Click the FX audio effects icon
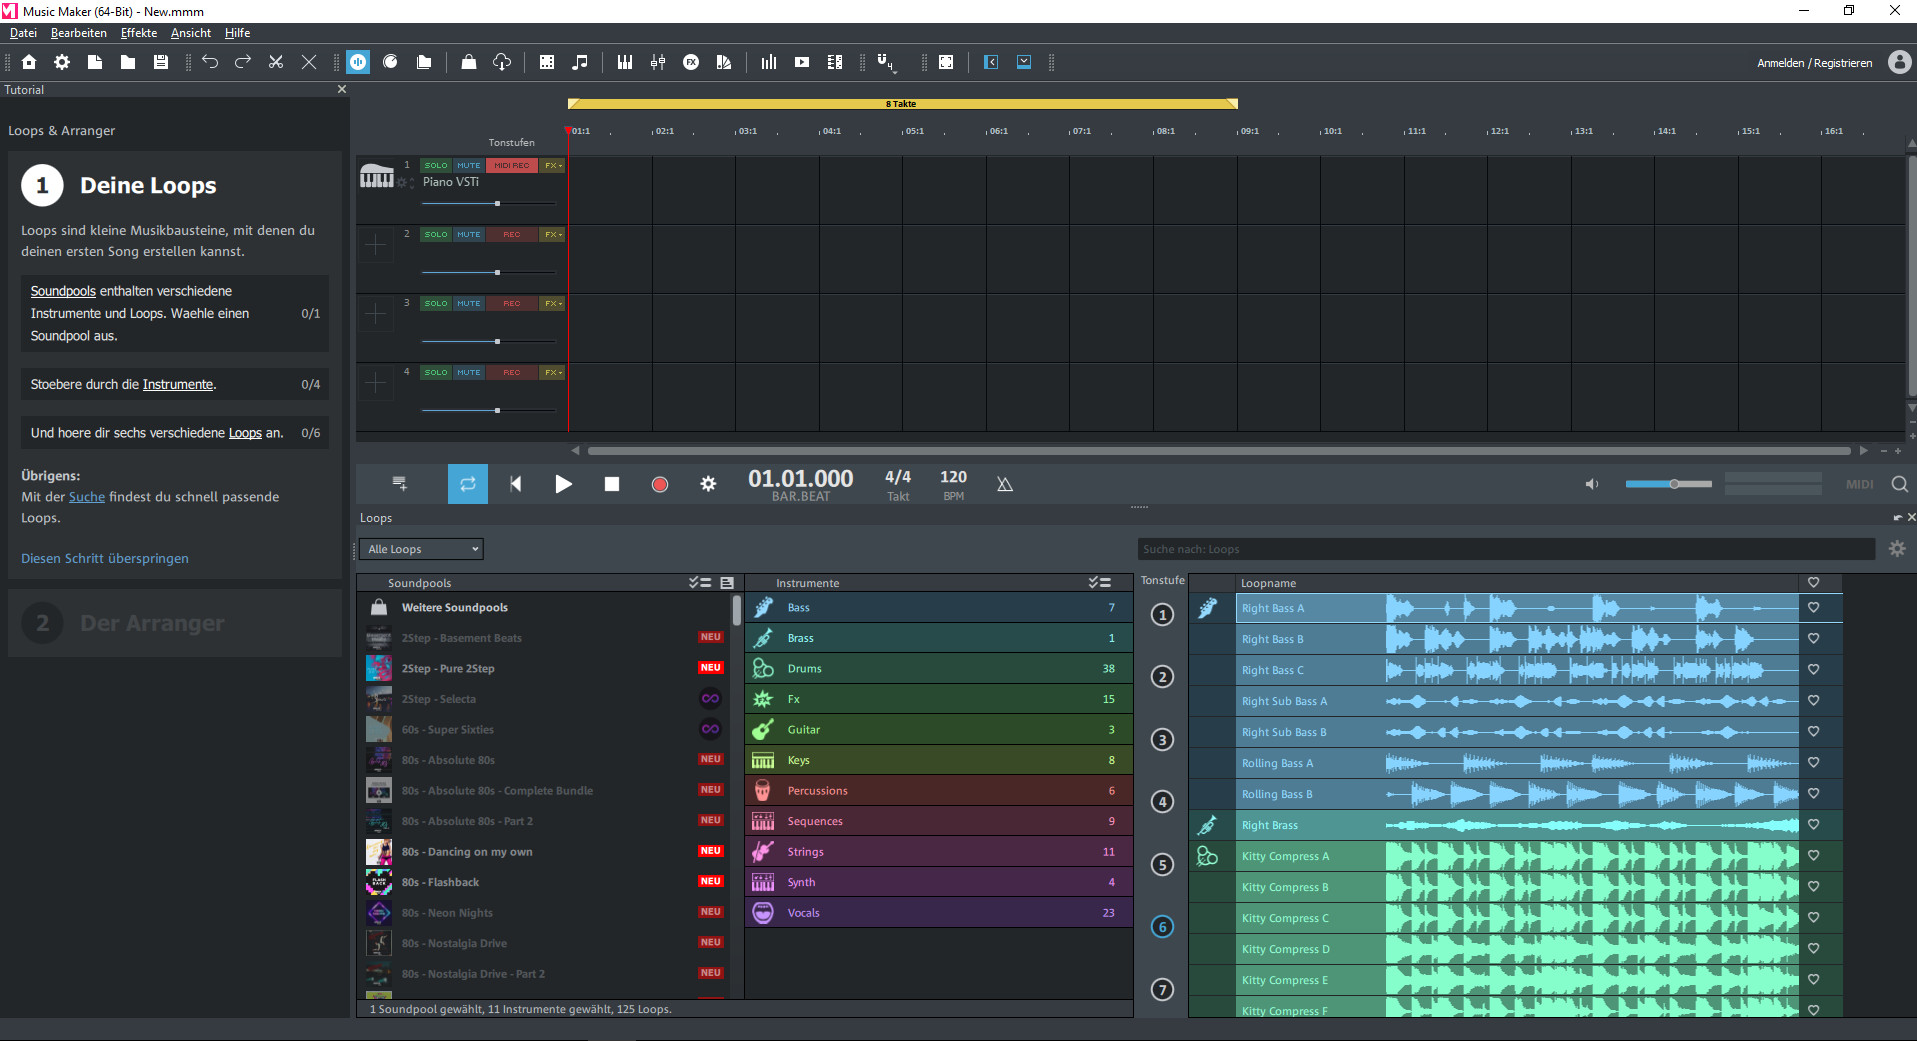The width and height of the screenshot is (1917, 1041). coord(691,62)
